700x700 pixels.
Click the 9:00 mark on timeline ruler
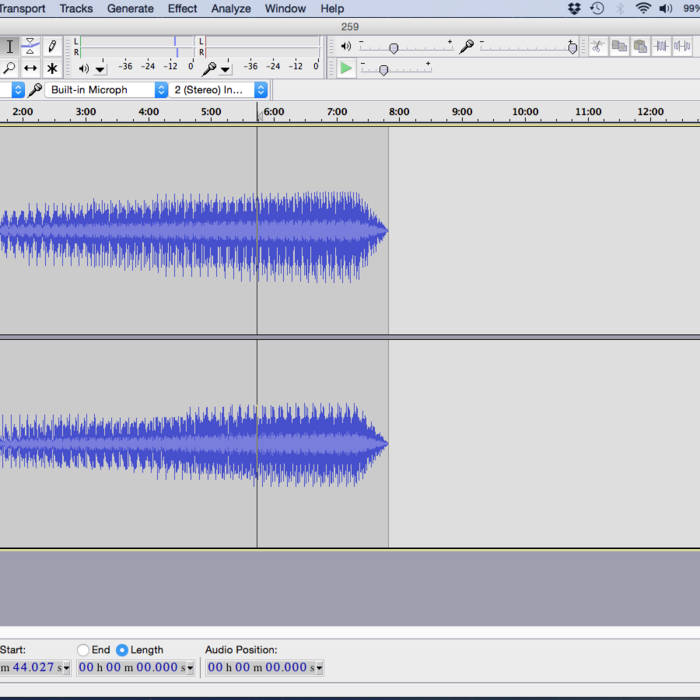click(x=462, y=112)
